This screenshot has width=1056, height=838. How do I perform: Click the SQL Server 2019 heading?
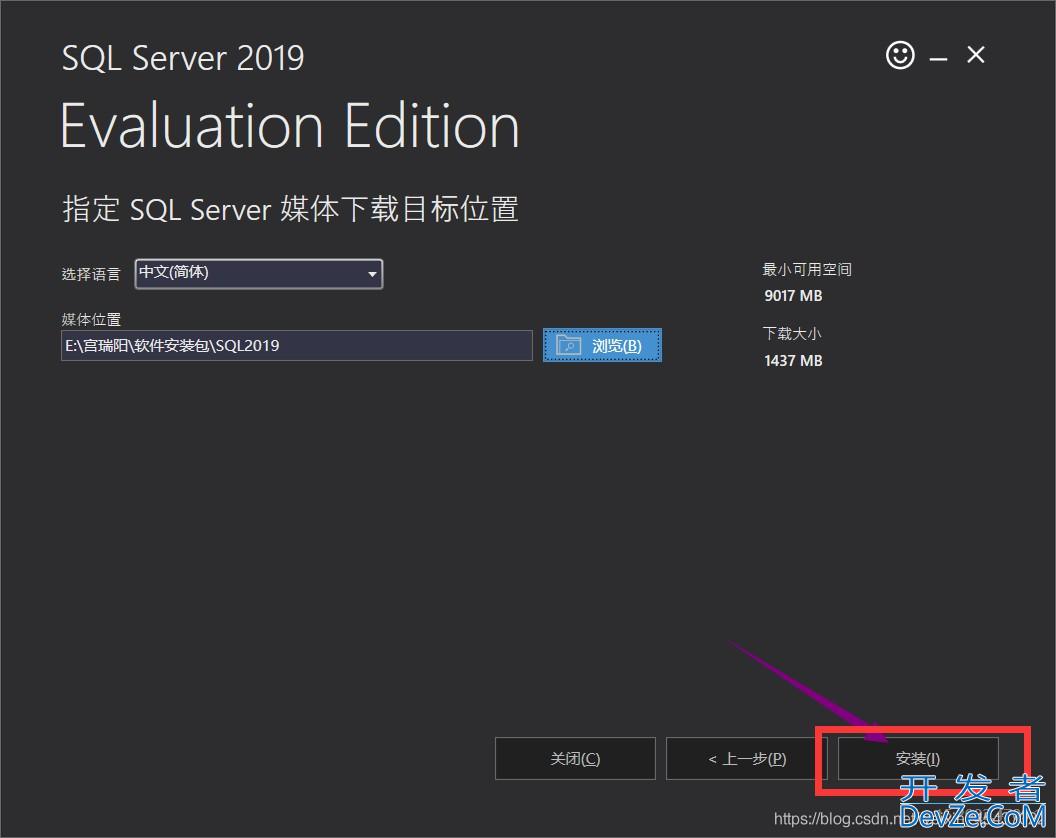click(183, 58)
